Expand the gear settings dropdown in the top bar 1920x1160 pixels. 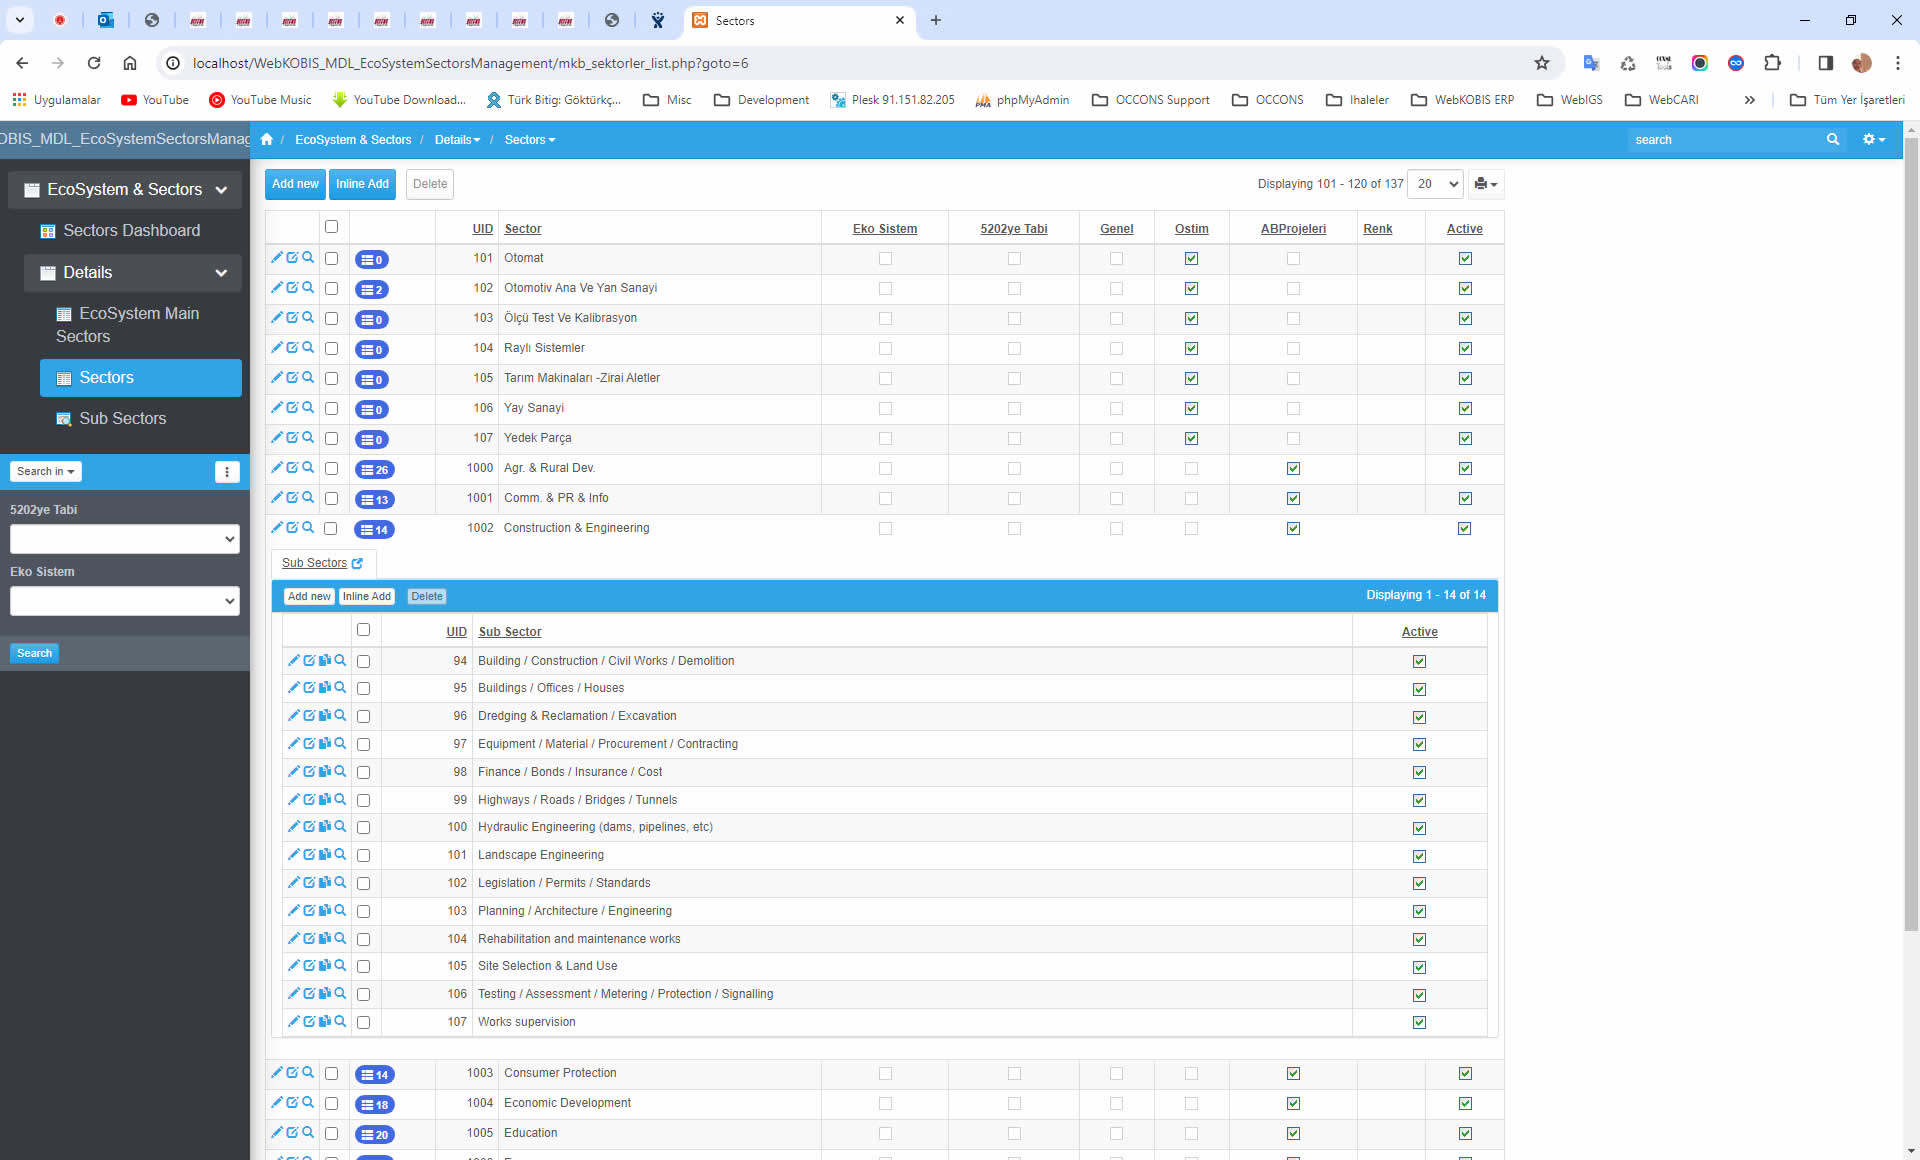click(x=1873, y=140)
